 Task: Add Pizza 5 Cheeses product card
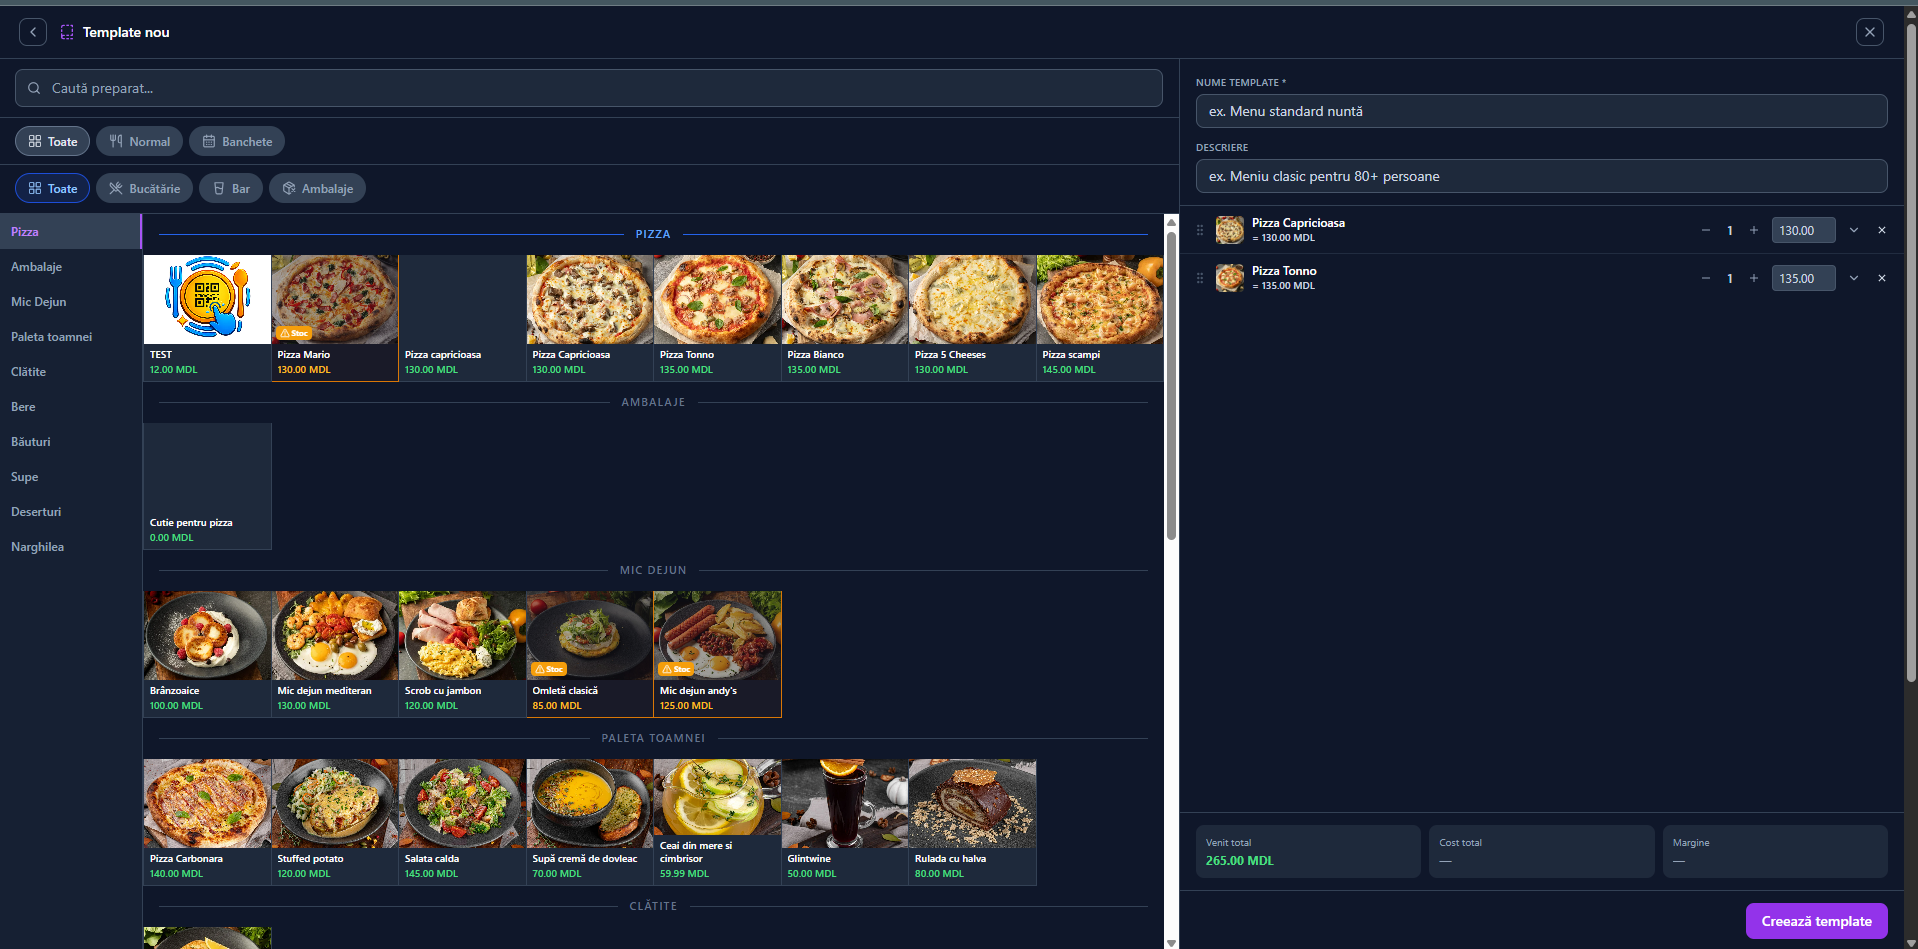pos(972,318)
